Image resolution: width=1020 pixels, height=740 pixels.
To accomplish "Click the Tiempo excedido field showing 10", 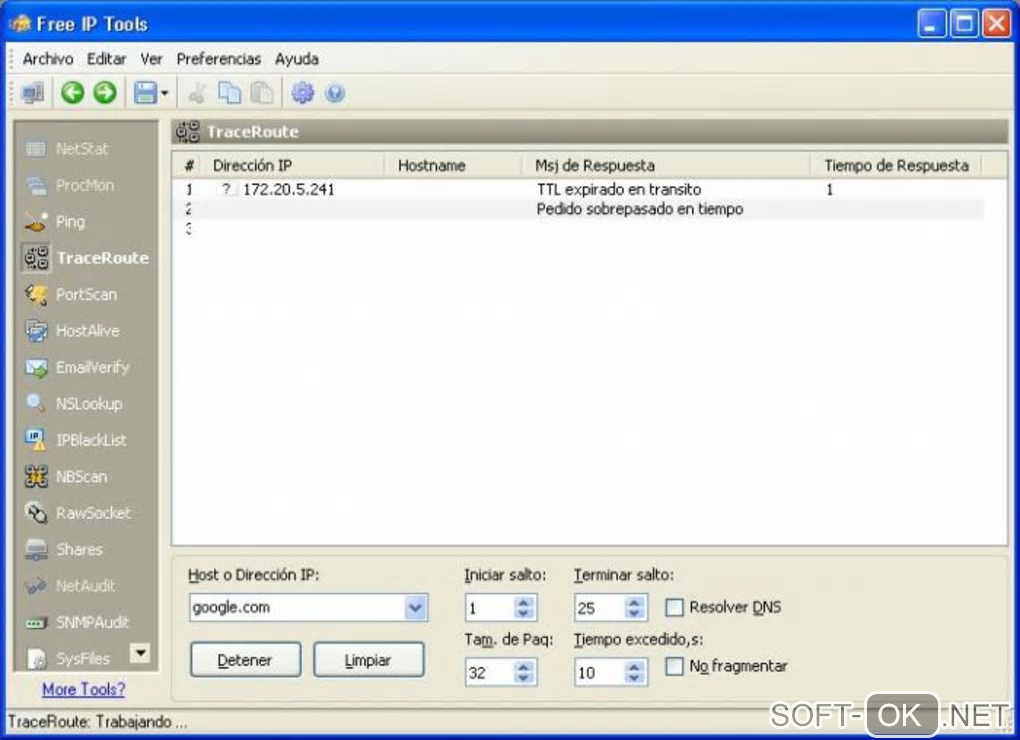I will pos(600,672).
